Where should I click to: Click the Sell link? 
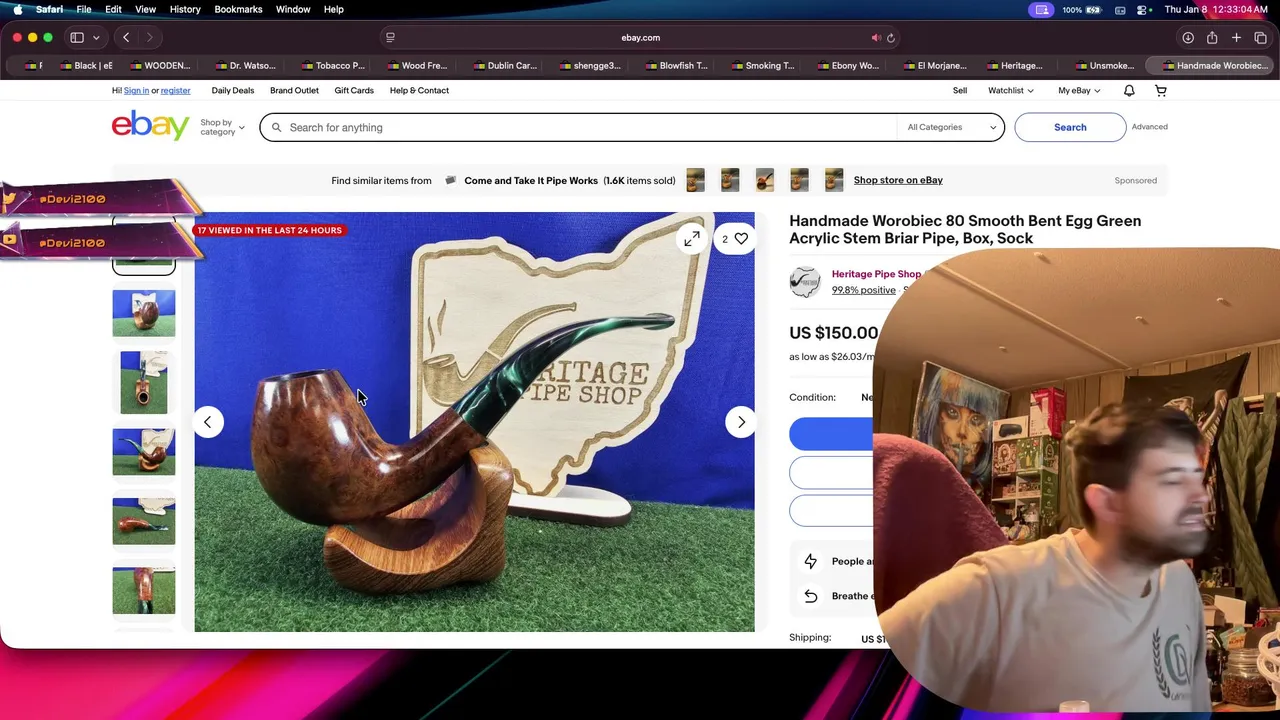tap(960, 91)
